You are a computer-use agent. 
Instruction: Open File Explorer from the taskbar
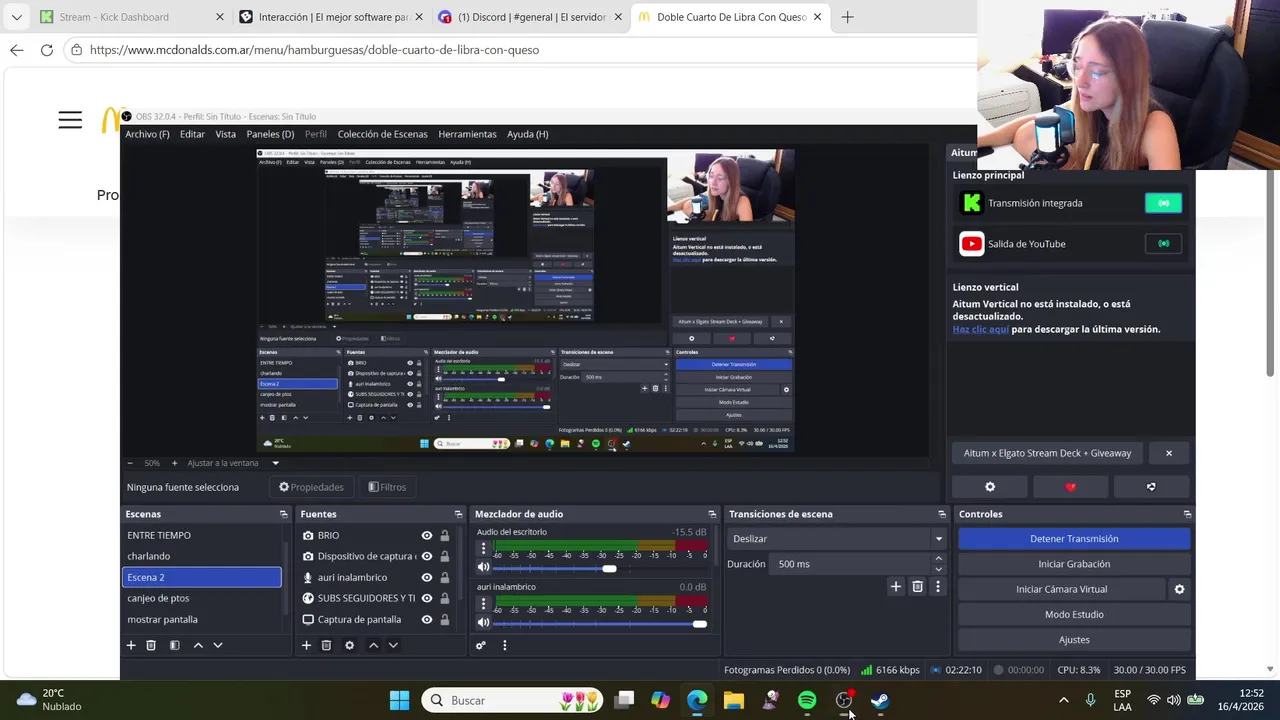point(734,700)
